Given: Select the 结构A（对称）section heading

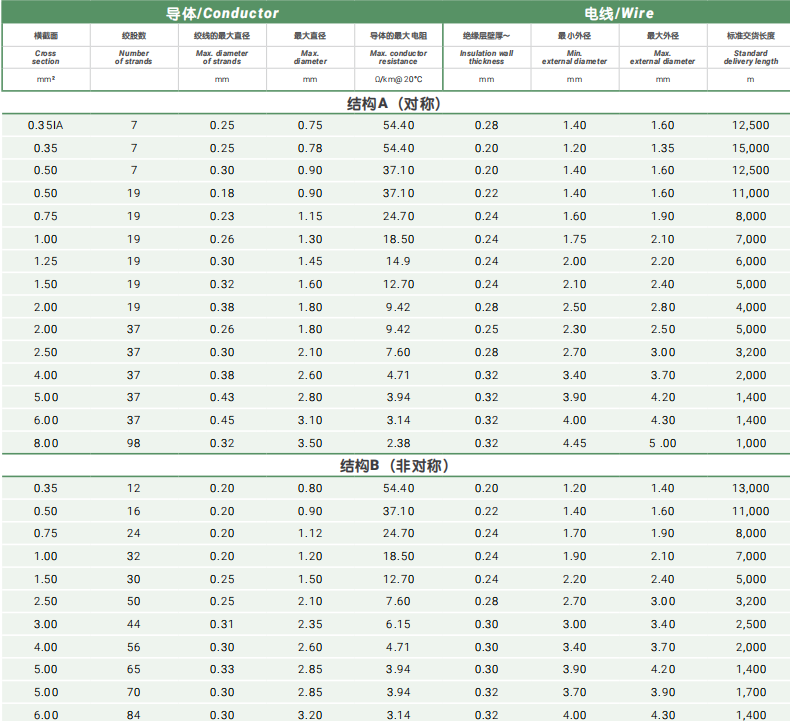Looking at the screenshot, I should point(394,103).
